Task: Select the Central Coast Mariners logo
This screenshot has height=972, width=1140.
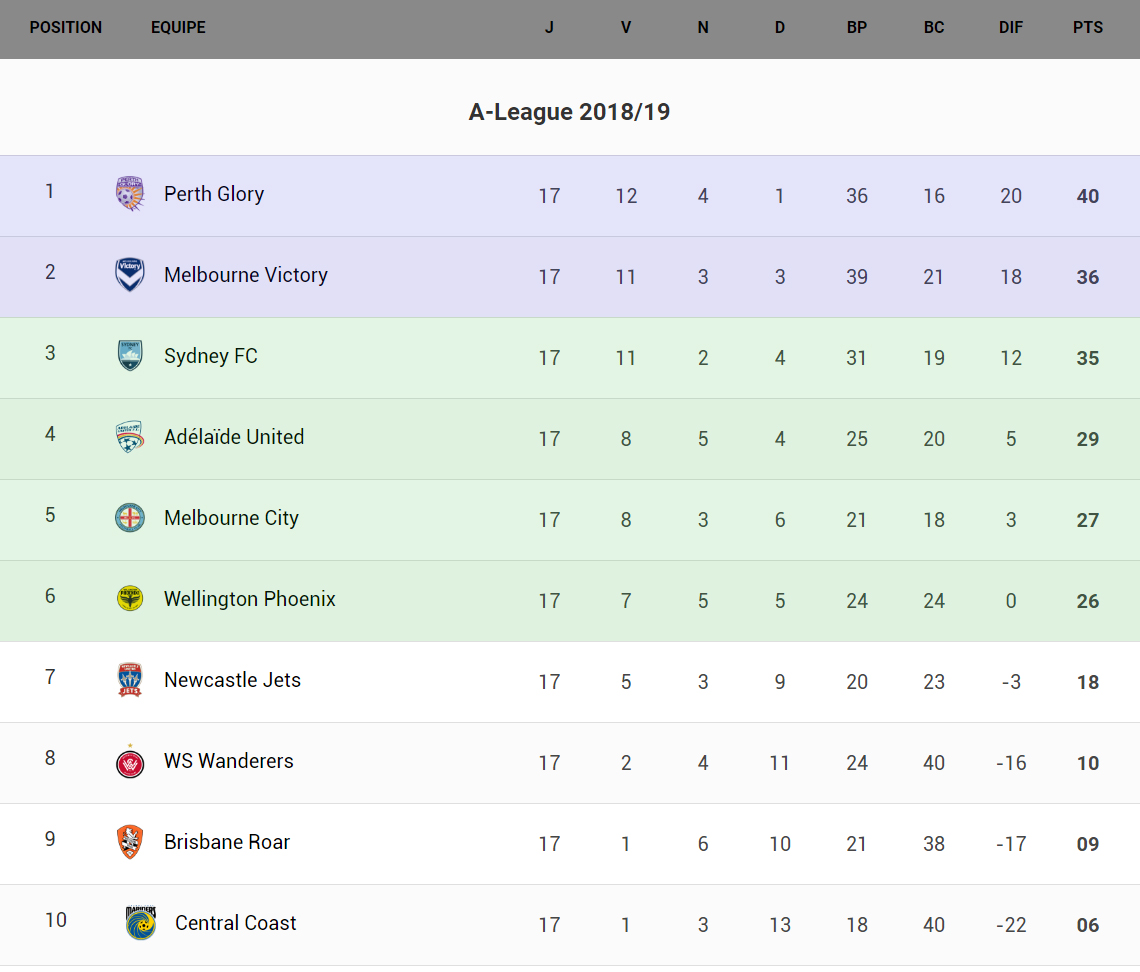Action: (141, 923)
